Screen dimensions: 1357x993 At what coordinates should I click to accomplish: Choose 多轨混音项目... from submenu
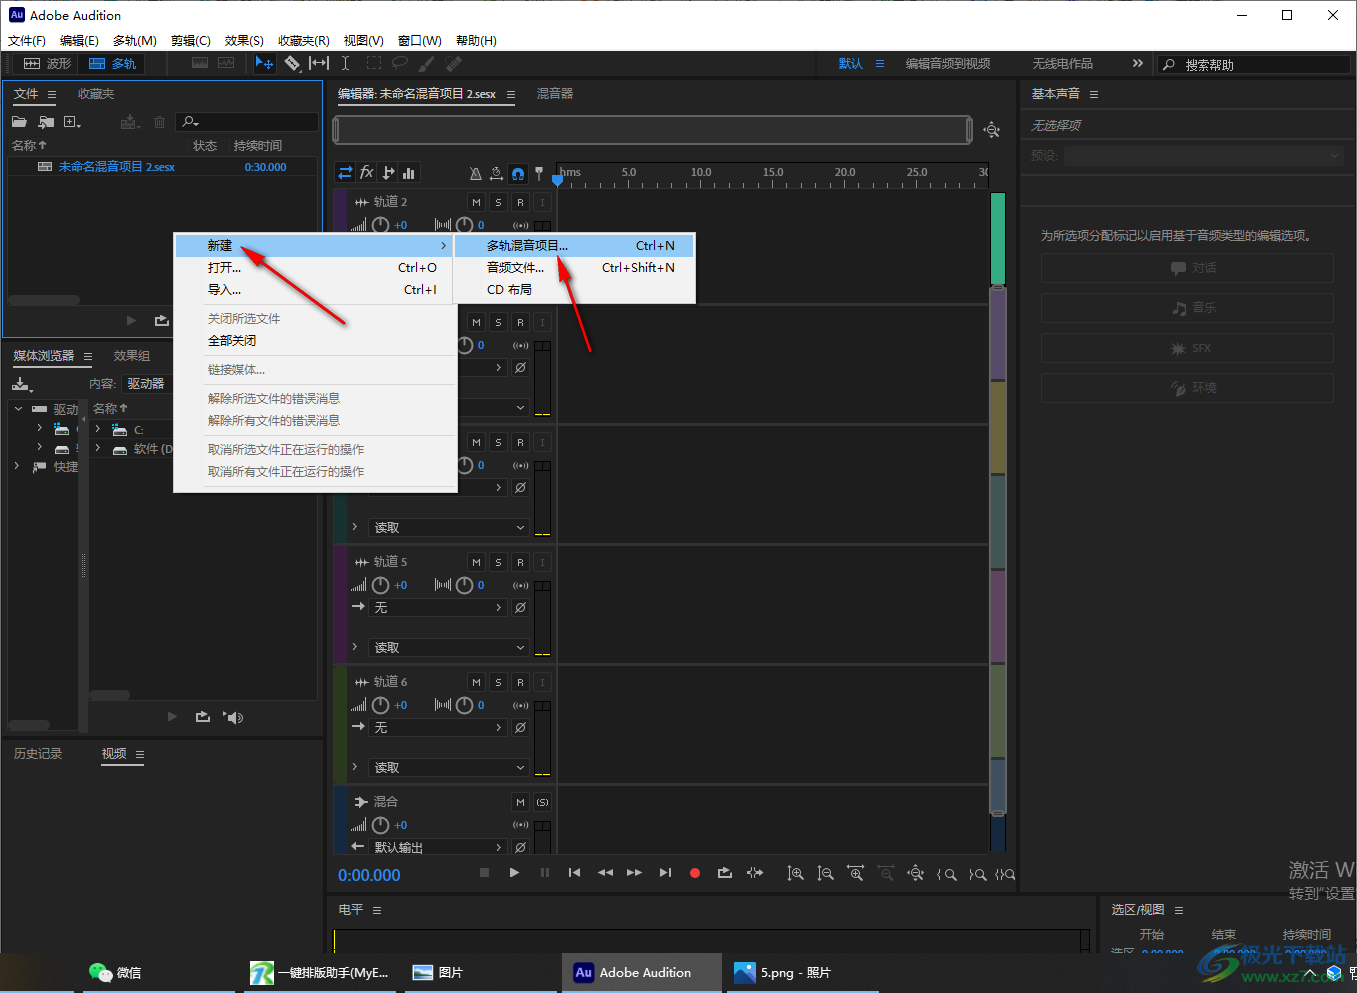(575, 245)
